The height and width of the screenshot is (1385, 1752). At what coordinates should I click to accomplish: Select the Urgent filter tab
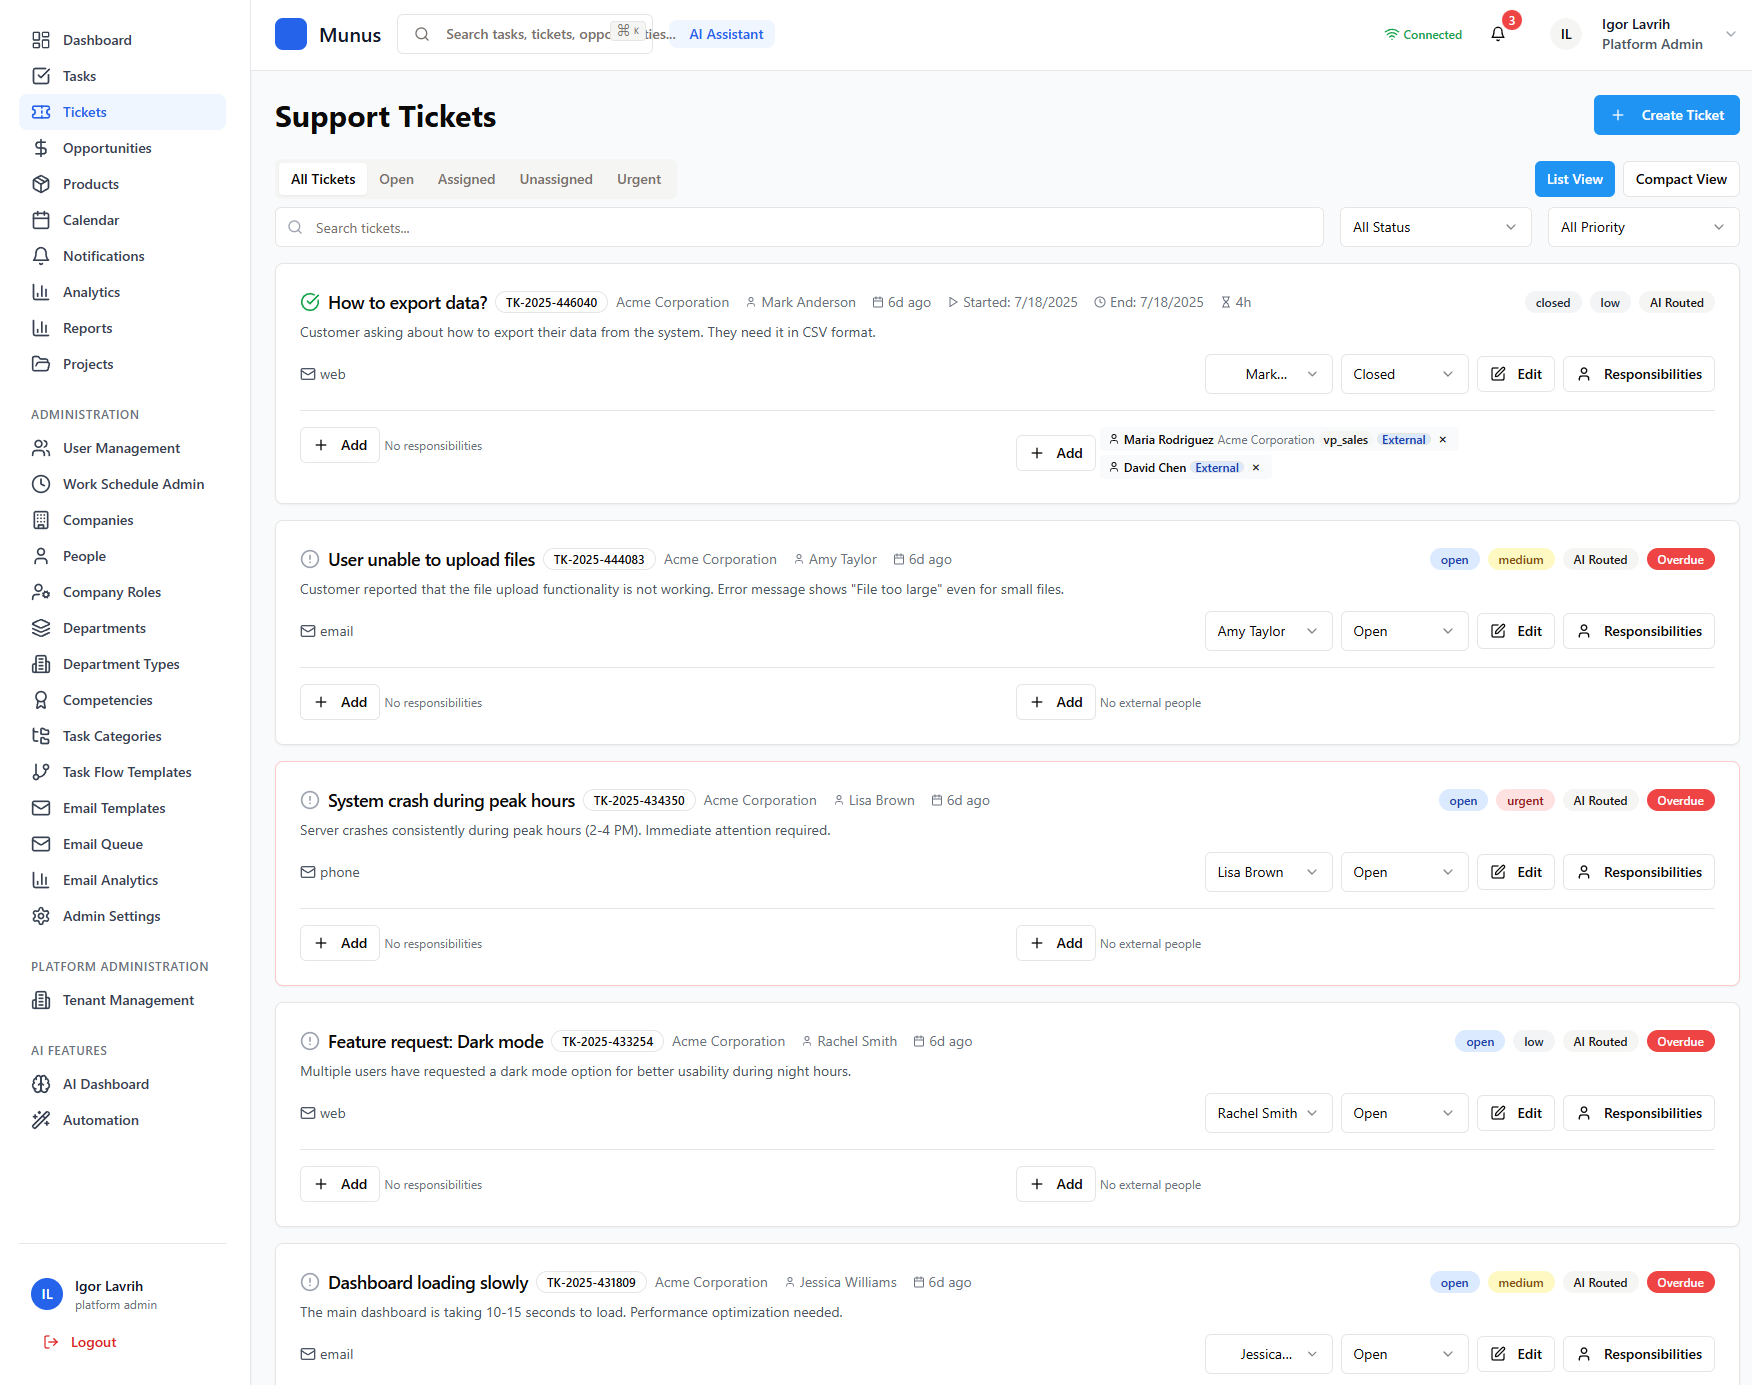tap(639, 178)
